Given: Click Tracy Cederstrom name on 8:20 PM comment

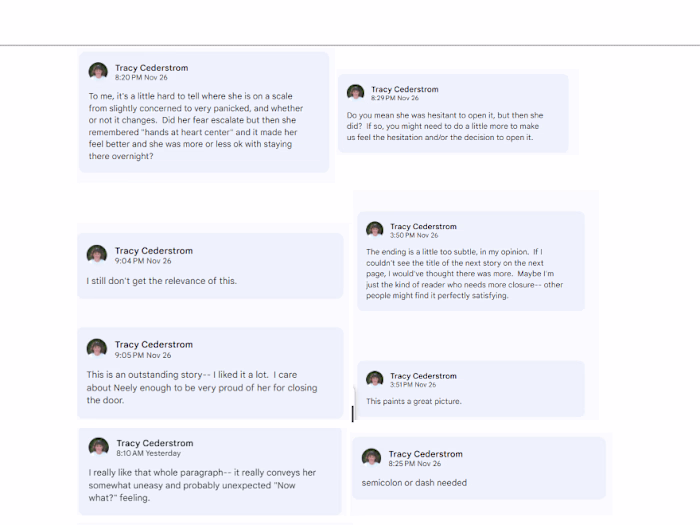Looking at the screenshot, I should tap(151, 68).
